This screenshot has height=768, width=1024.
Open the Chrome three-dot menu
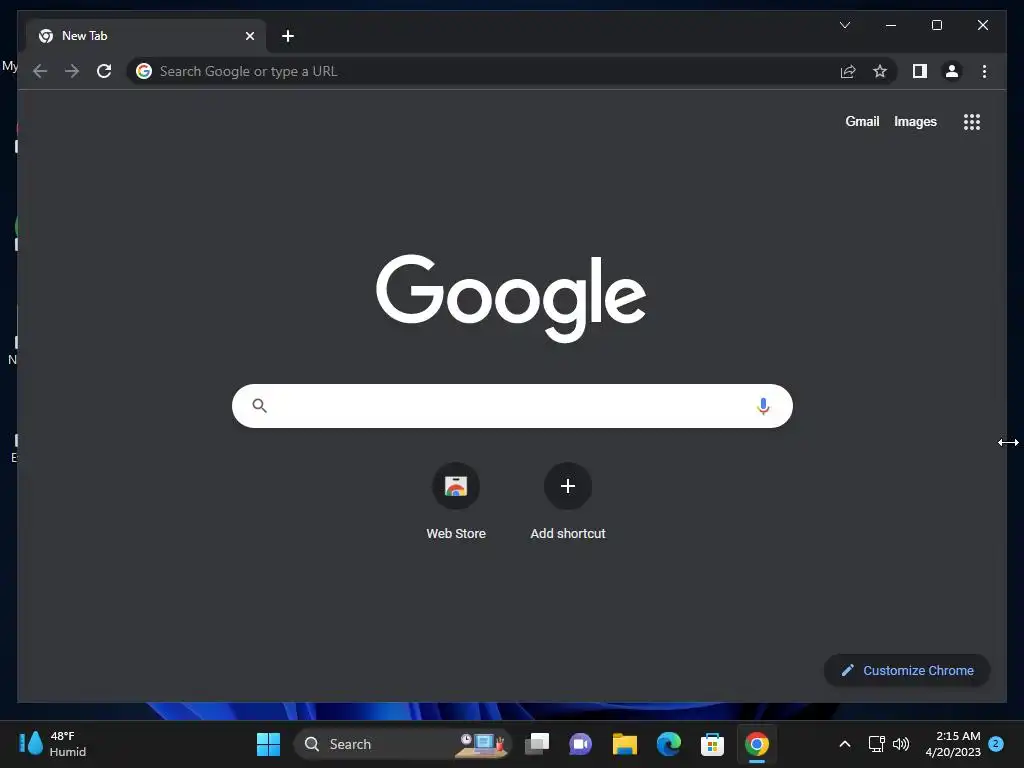coord(984,71)
